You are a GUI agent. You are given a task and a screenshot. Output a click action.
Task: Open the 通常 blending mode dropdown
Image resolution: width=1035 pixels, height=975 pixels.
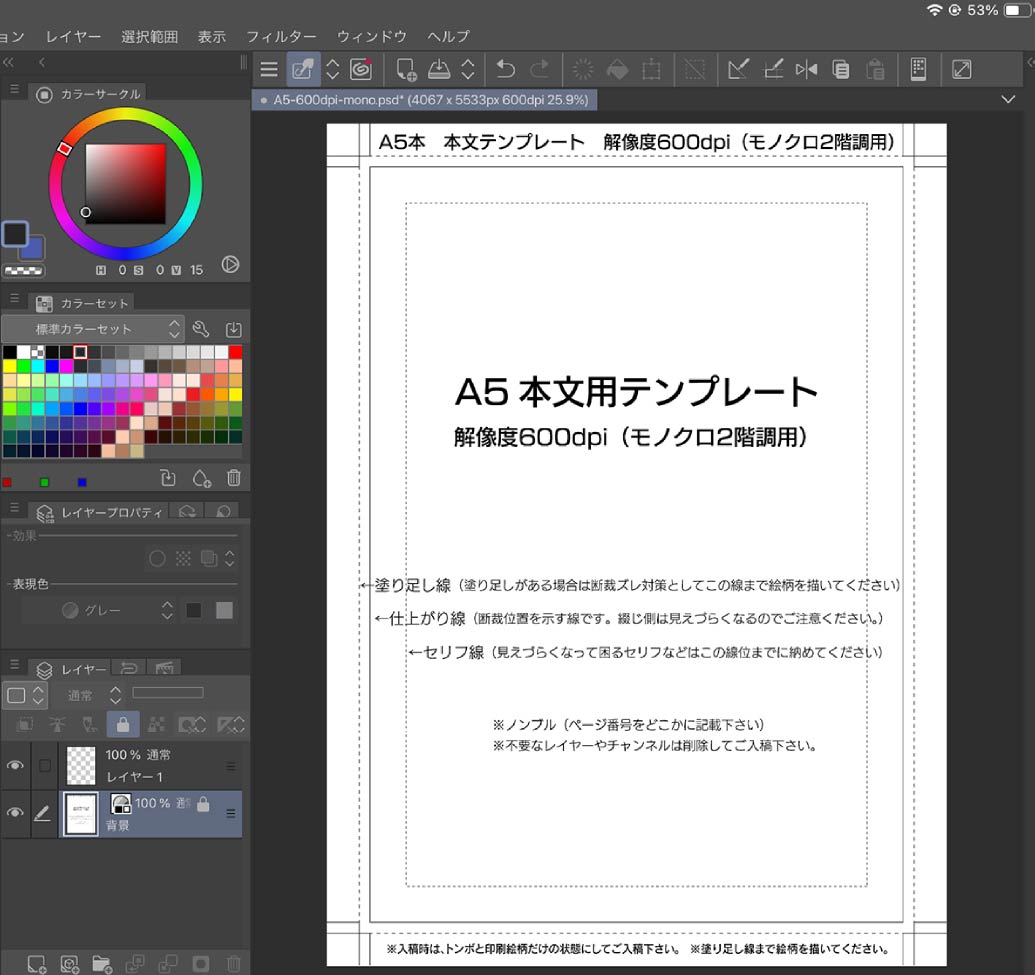[x=94, y=694]
